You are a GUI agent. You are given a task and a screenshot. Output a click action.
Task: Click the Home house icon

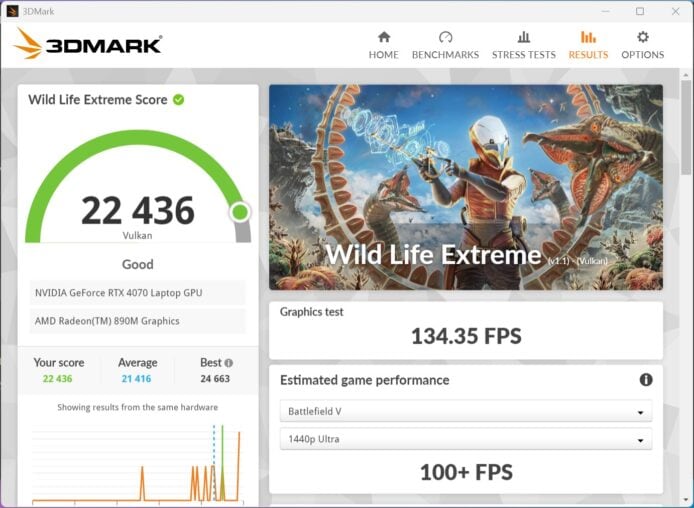pos(383,37)
